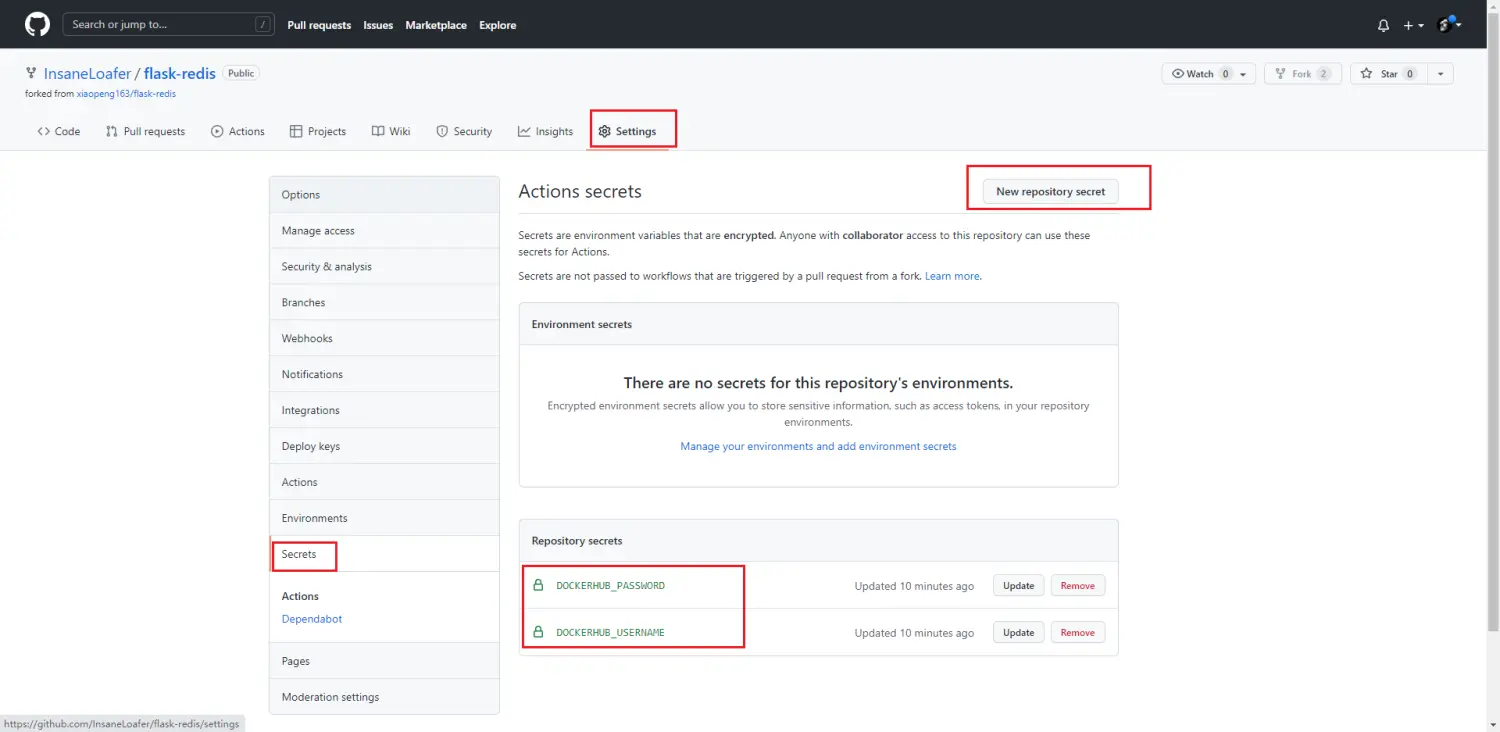
Task: Click the DOCKERHUB_PASSWORD secret name
Action: point(610,586)
